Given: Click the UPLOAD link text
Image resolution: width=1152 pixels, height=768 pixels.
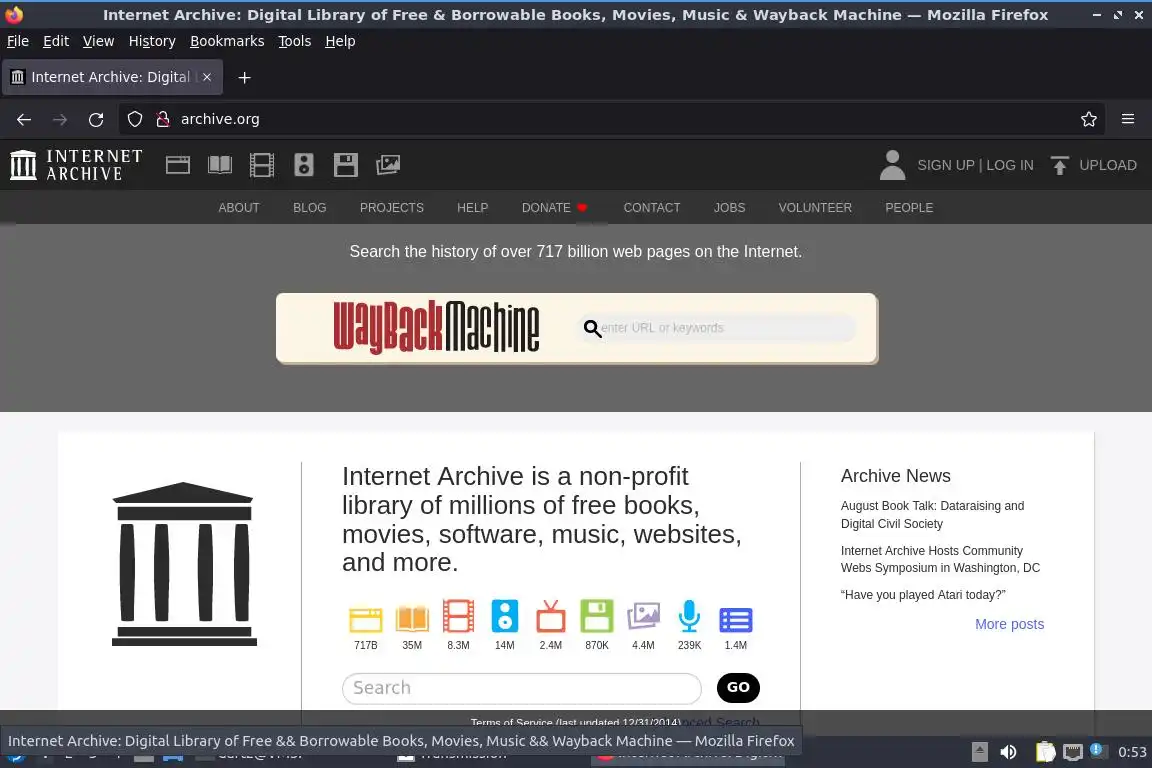Looking at the screenshot, I should click(1108, 165).
